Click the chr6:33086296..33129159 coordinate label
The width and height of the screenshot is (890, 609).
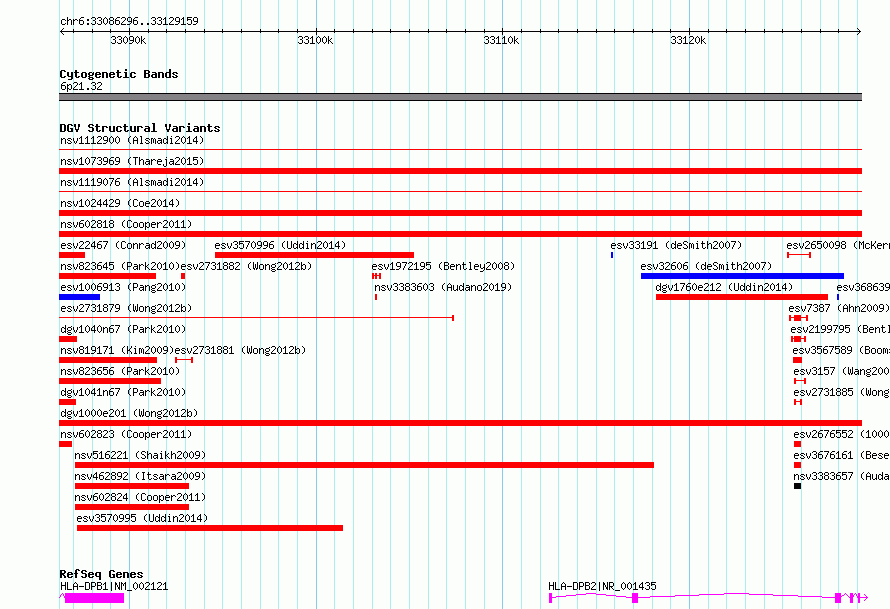tap(129, 22)
